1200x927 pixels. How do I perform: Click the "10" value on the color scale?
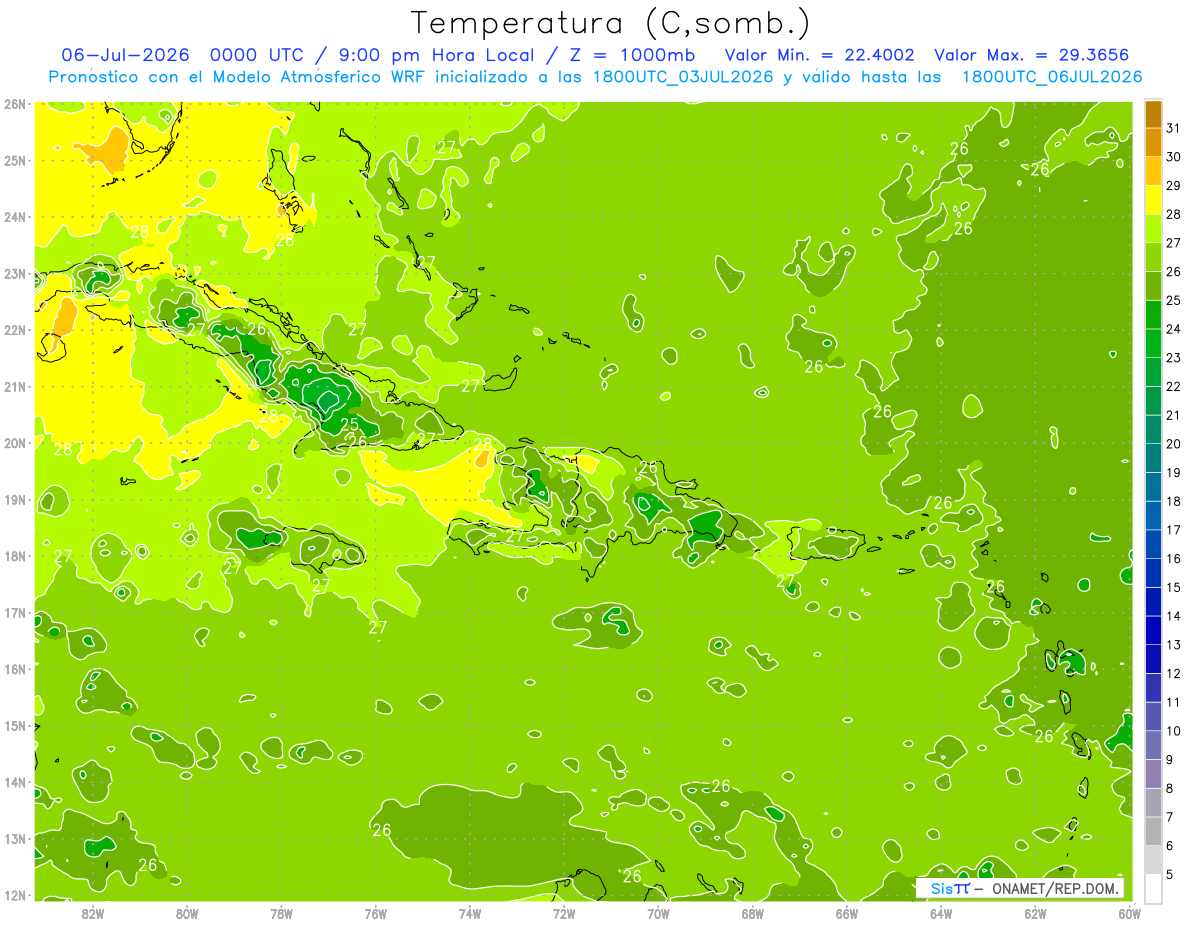coord(1174,731)
